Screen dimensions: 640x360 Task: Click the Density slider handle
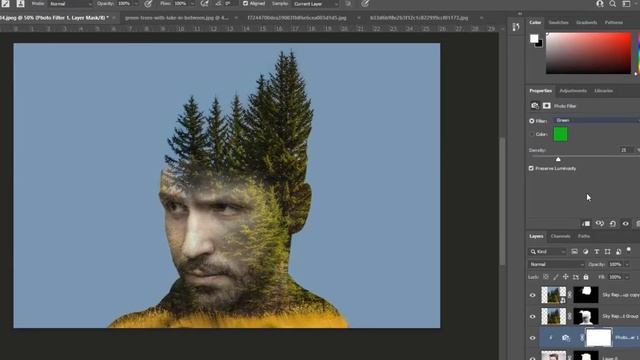pos(558,159)
